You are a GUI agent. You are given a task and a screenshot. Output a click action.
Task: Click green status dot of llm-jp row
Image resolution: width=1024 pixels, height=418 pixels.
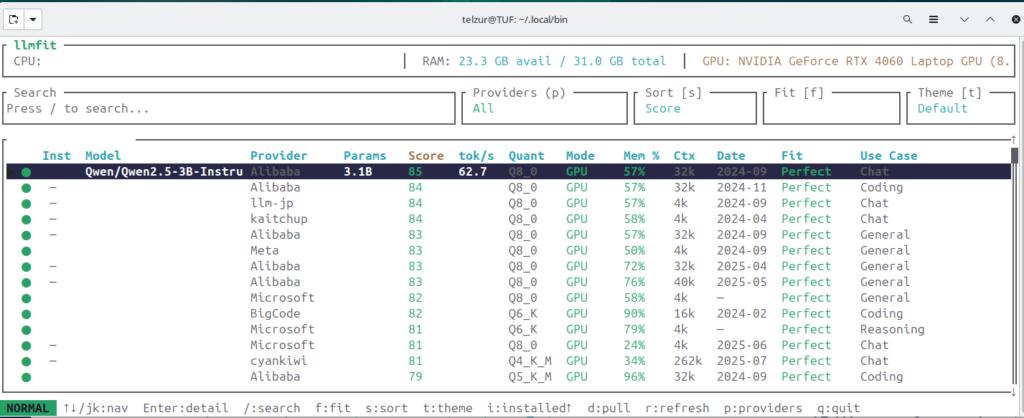click(26, 203)
